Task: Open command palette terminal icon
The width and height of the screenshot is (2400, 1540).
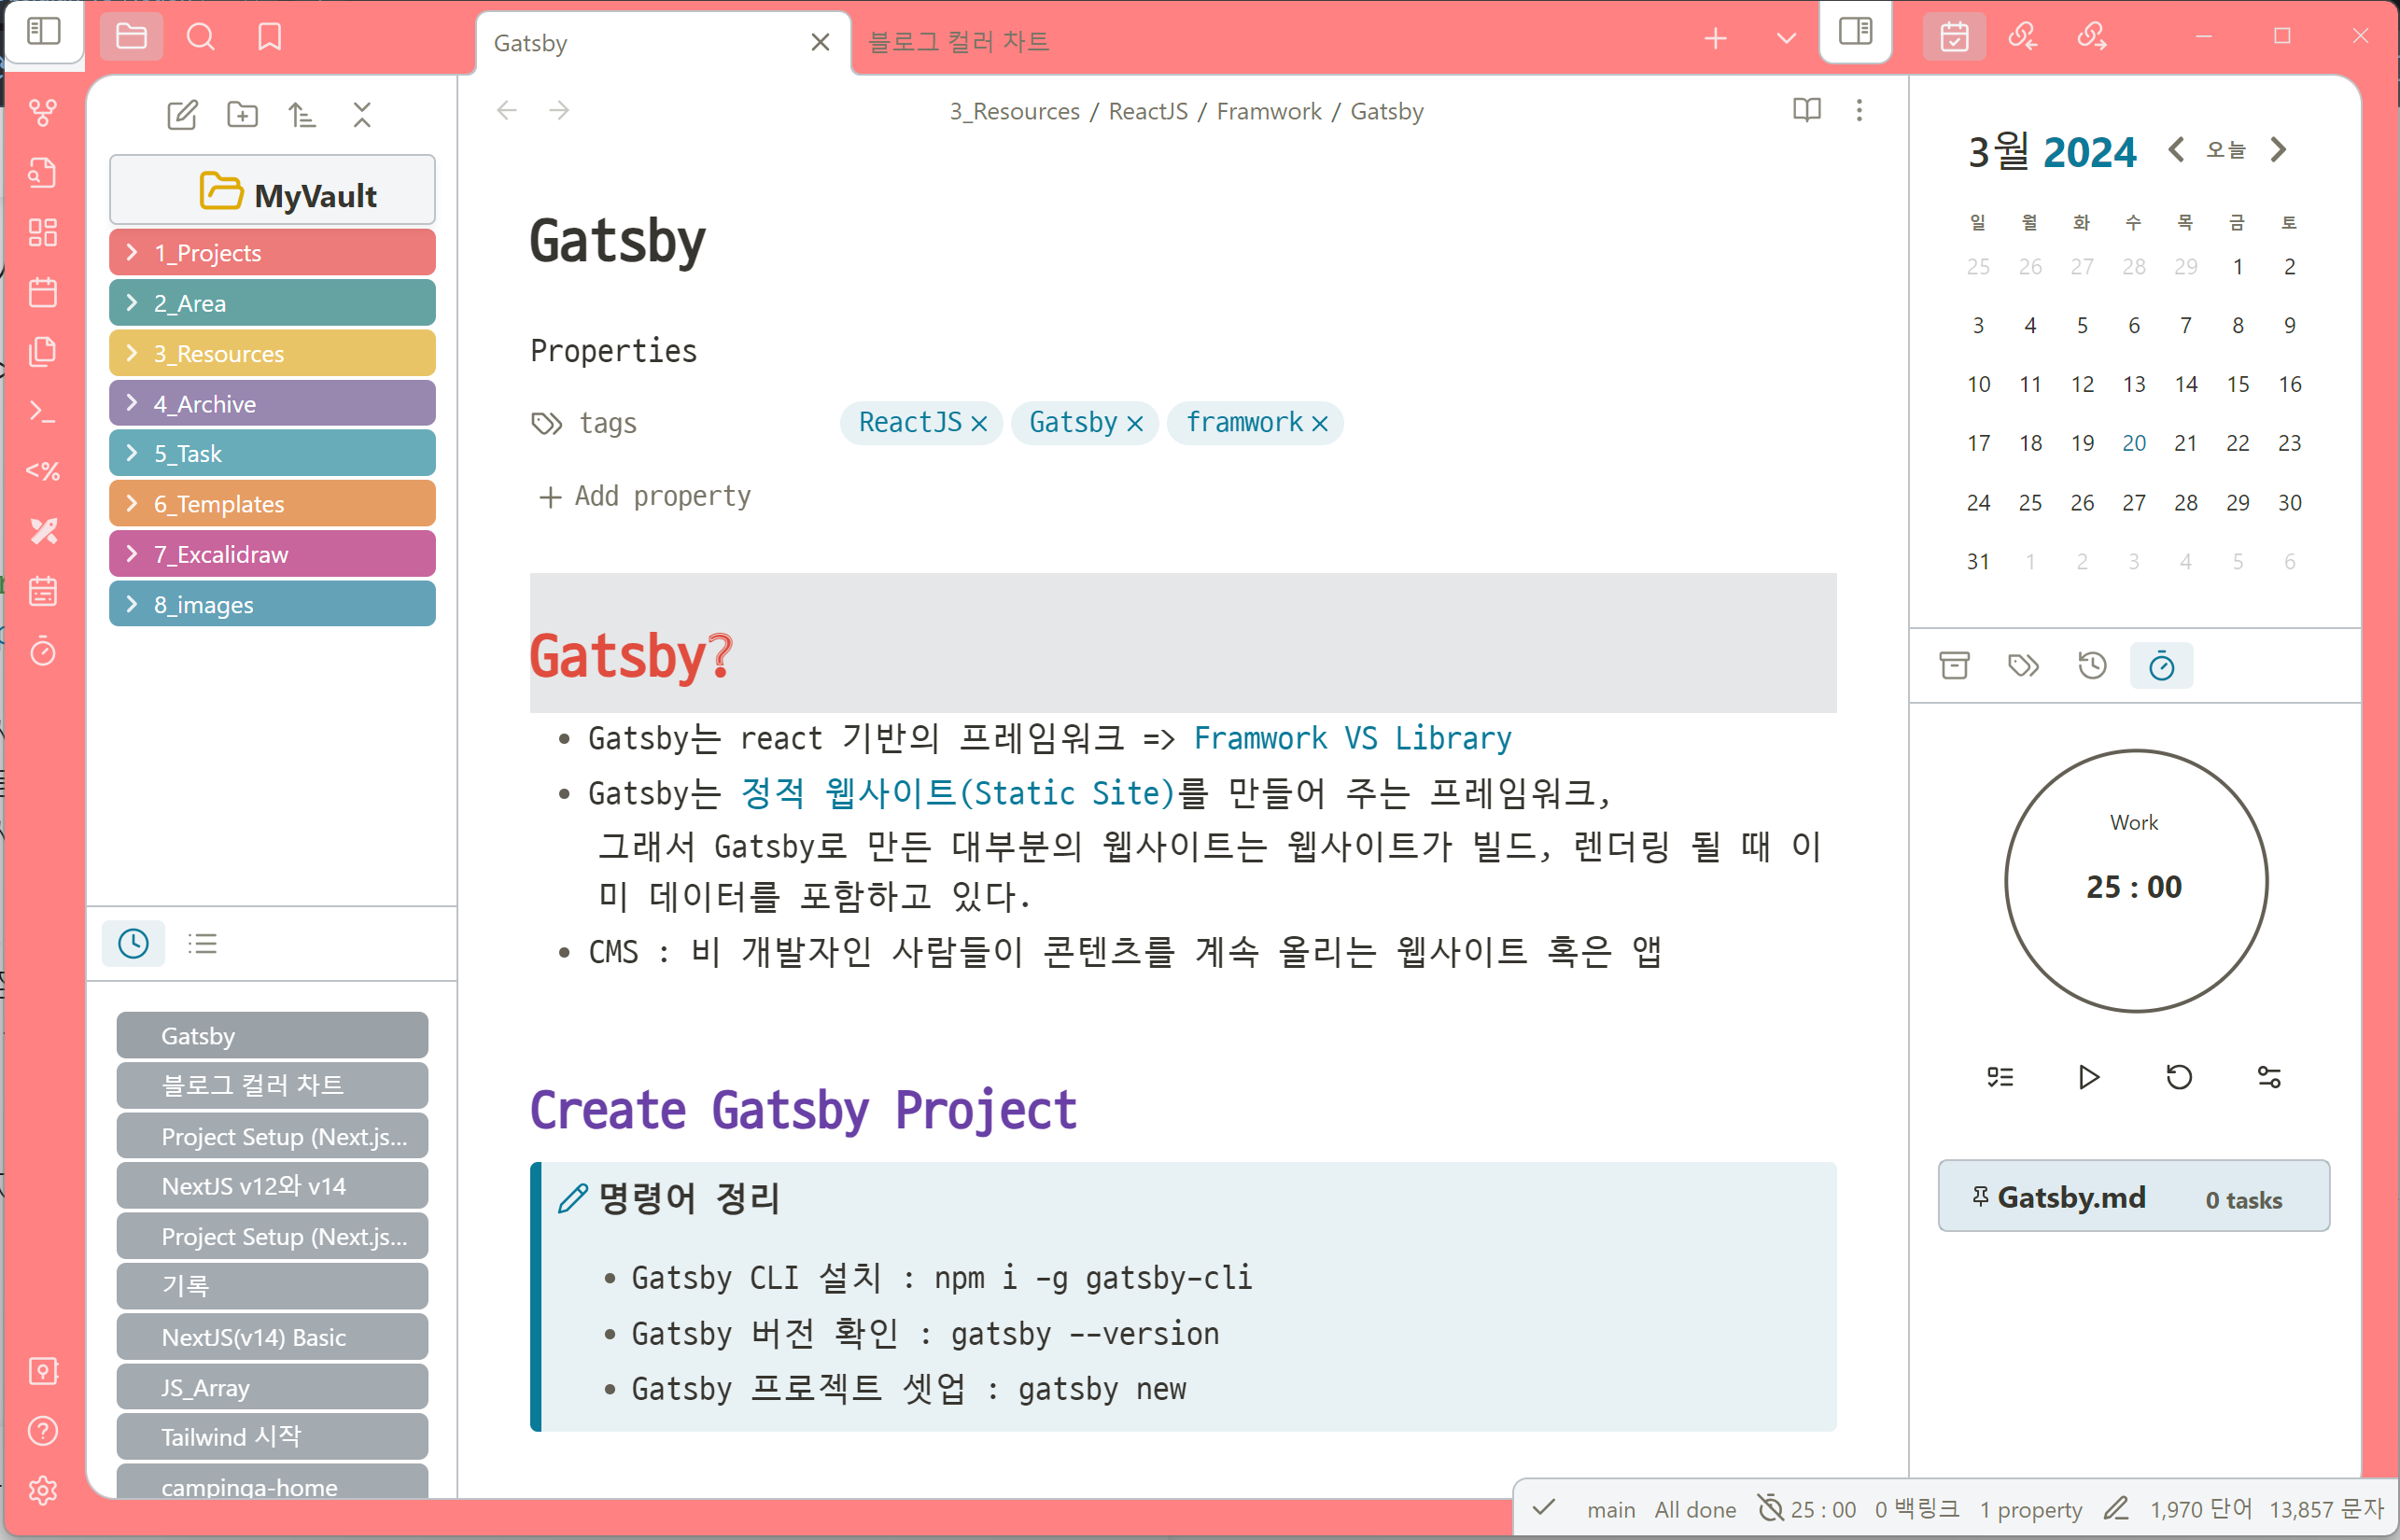Action: pyautogui.click(x=43, y=411)
